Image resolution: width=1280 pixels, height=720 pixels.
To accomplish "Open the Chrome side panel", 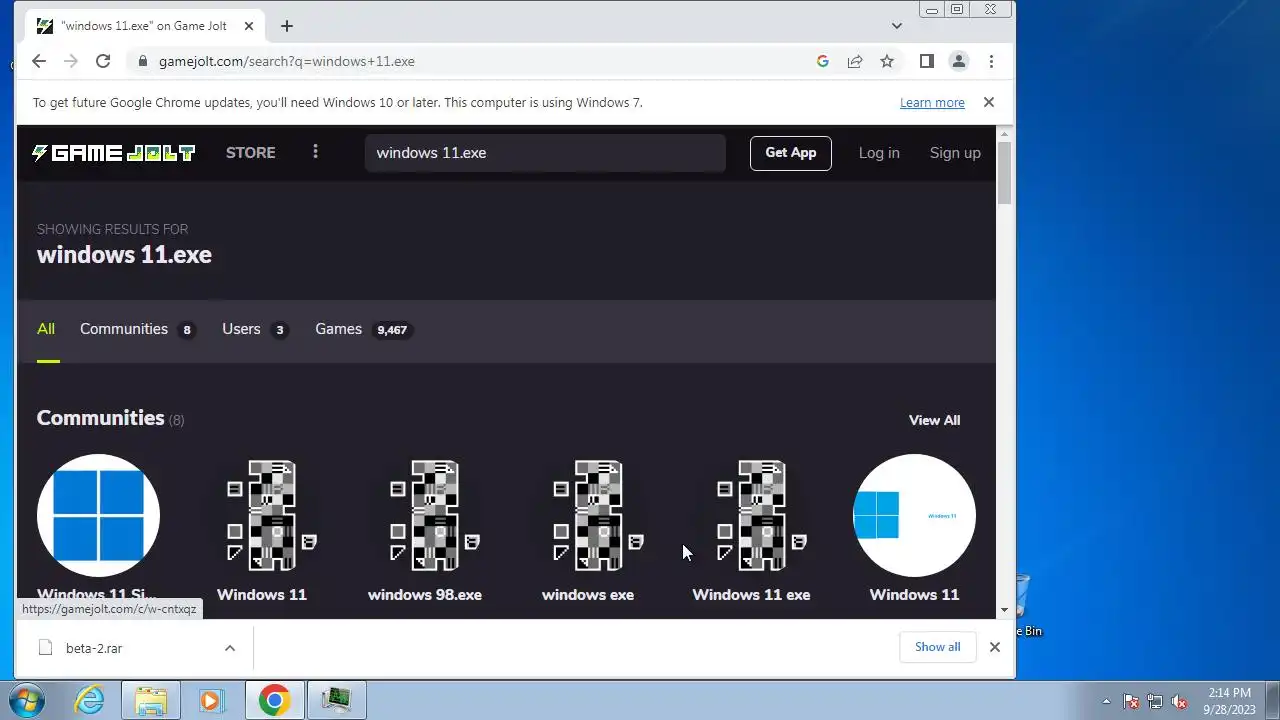I will 926,61.
